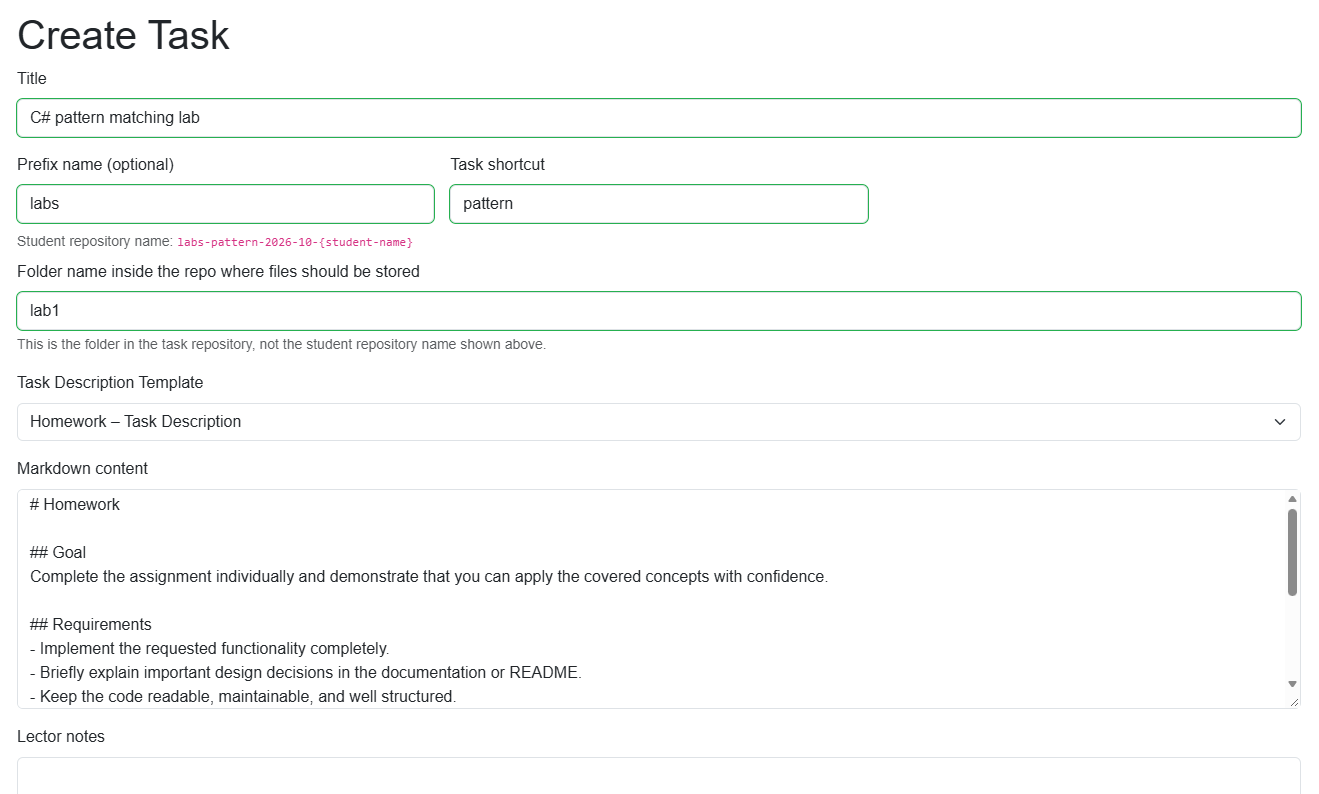1319x794 pixels.
Task: Click the "Task shortcut" label
Action: tap(498, 165)
